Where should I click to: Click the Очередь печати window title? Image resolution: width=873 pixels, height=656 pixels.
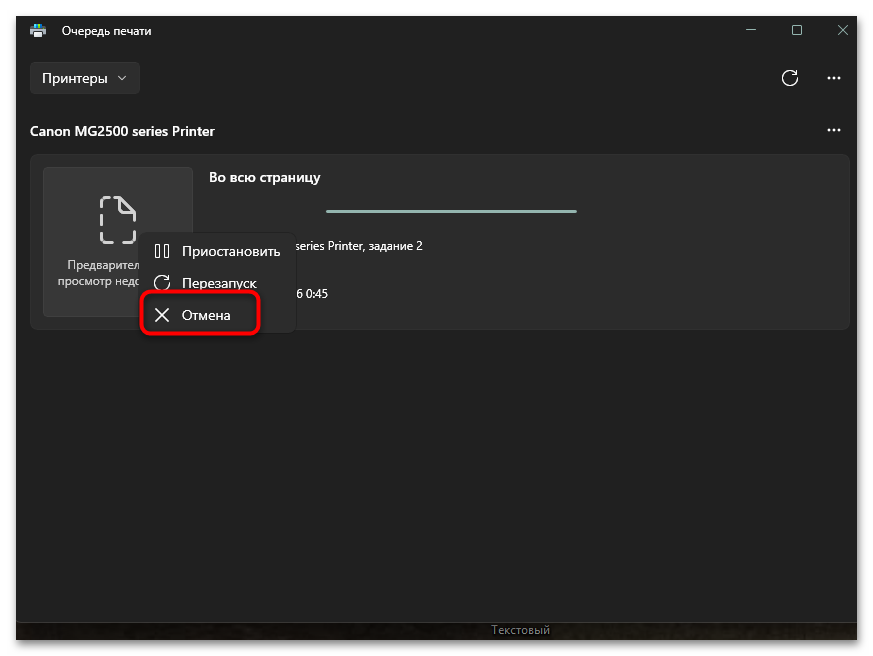coord(106,31)
